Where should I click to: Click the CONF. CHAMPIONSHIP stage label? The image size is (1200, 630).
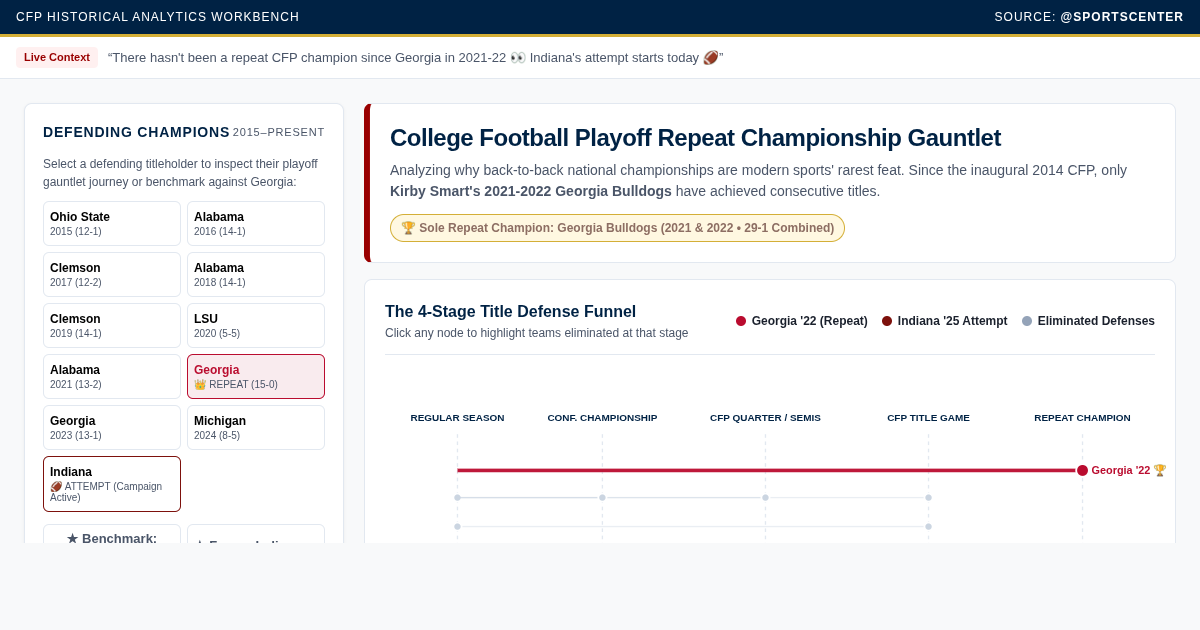tap(602, 418)
